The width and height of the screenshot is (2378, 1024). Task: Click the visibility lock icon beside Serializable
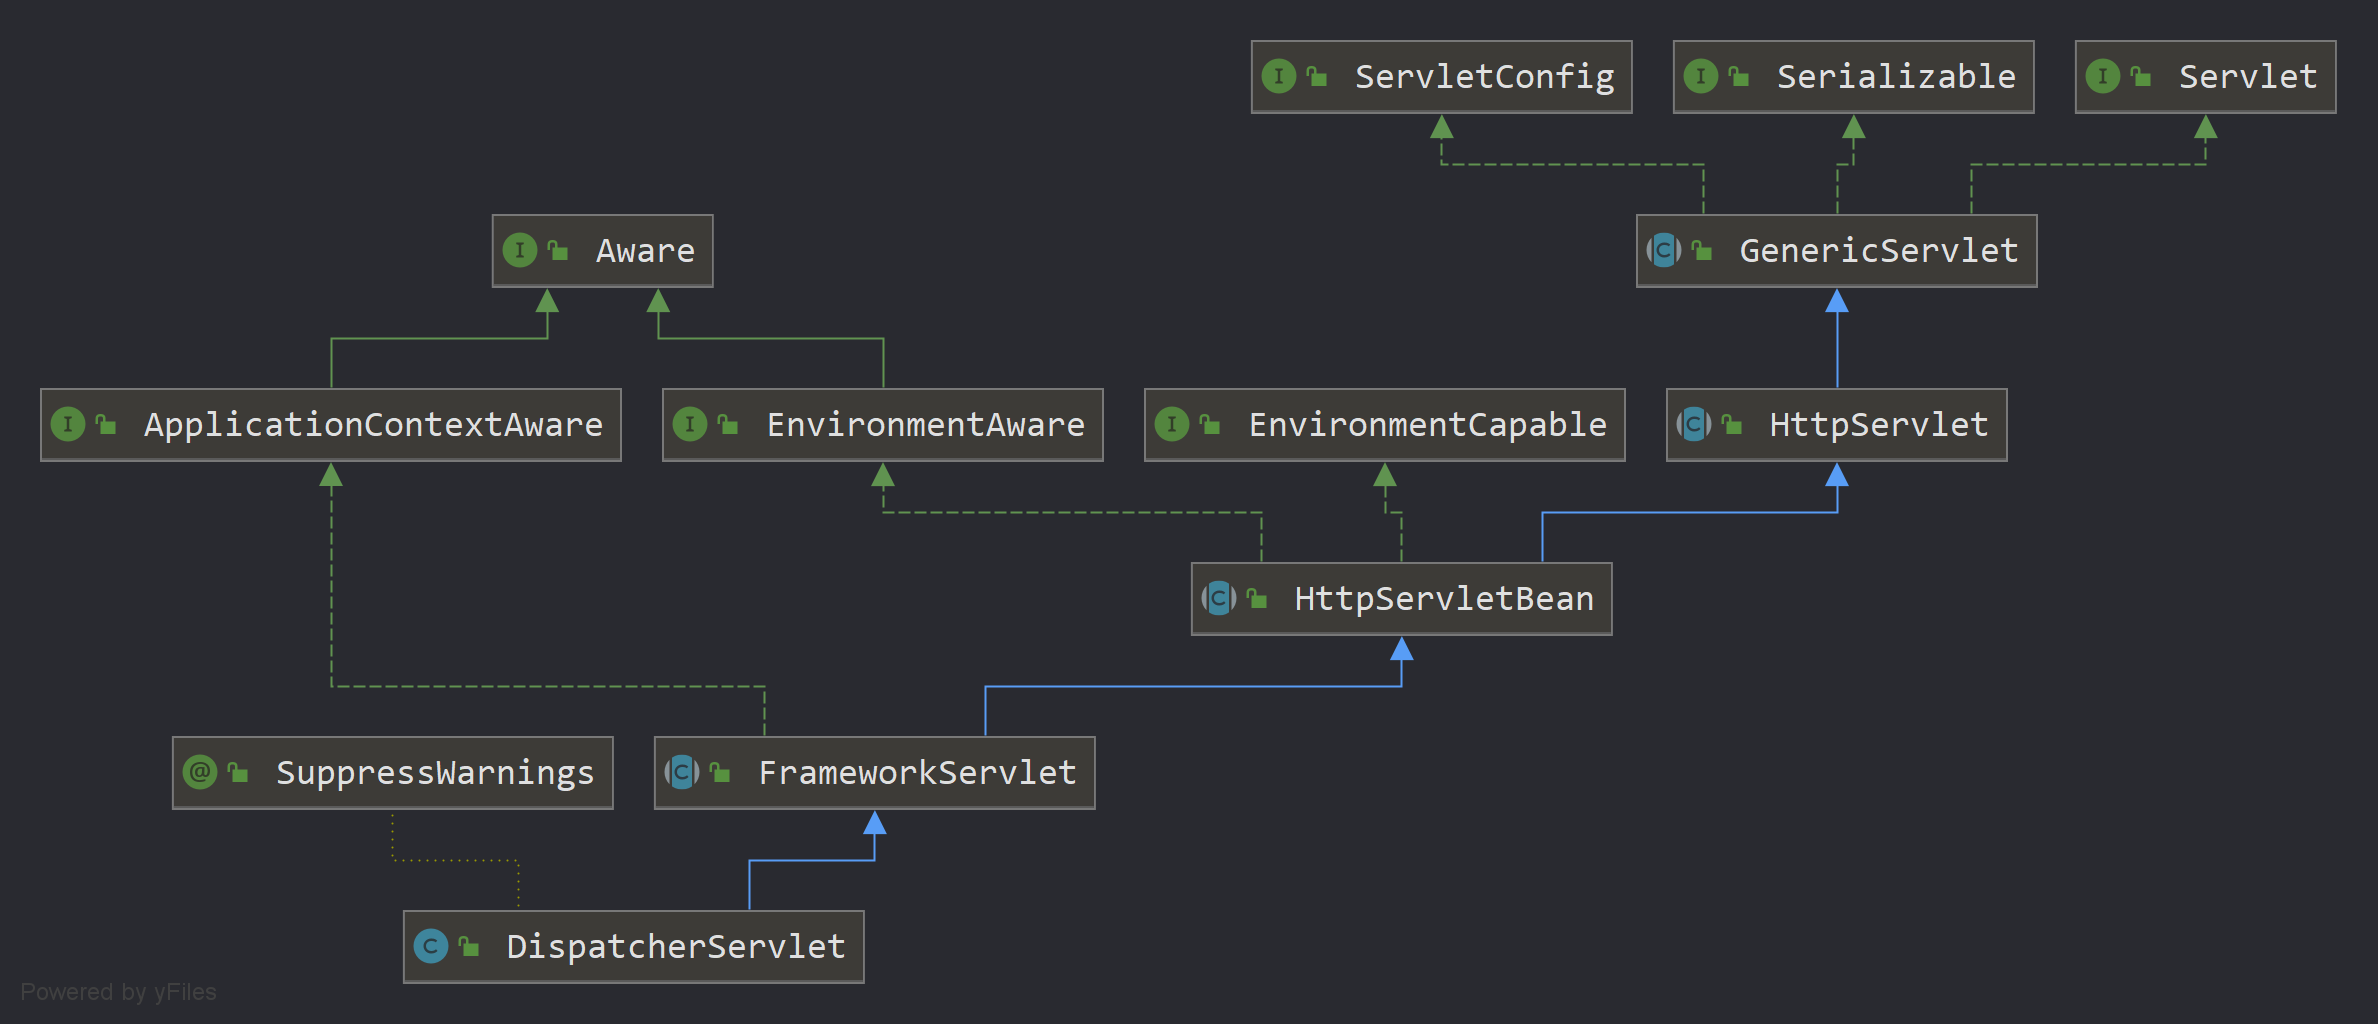pos(1739,76)
